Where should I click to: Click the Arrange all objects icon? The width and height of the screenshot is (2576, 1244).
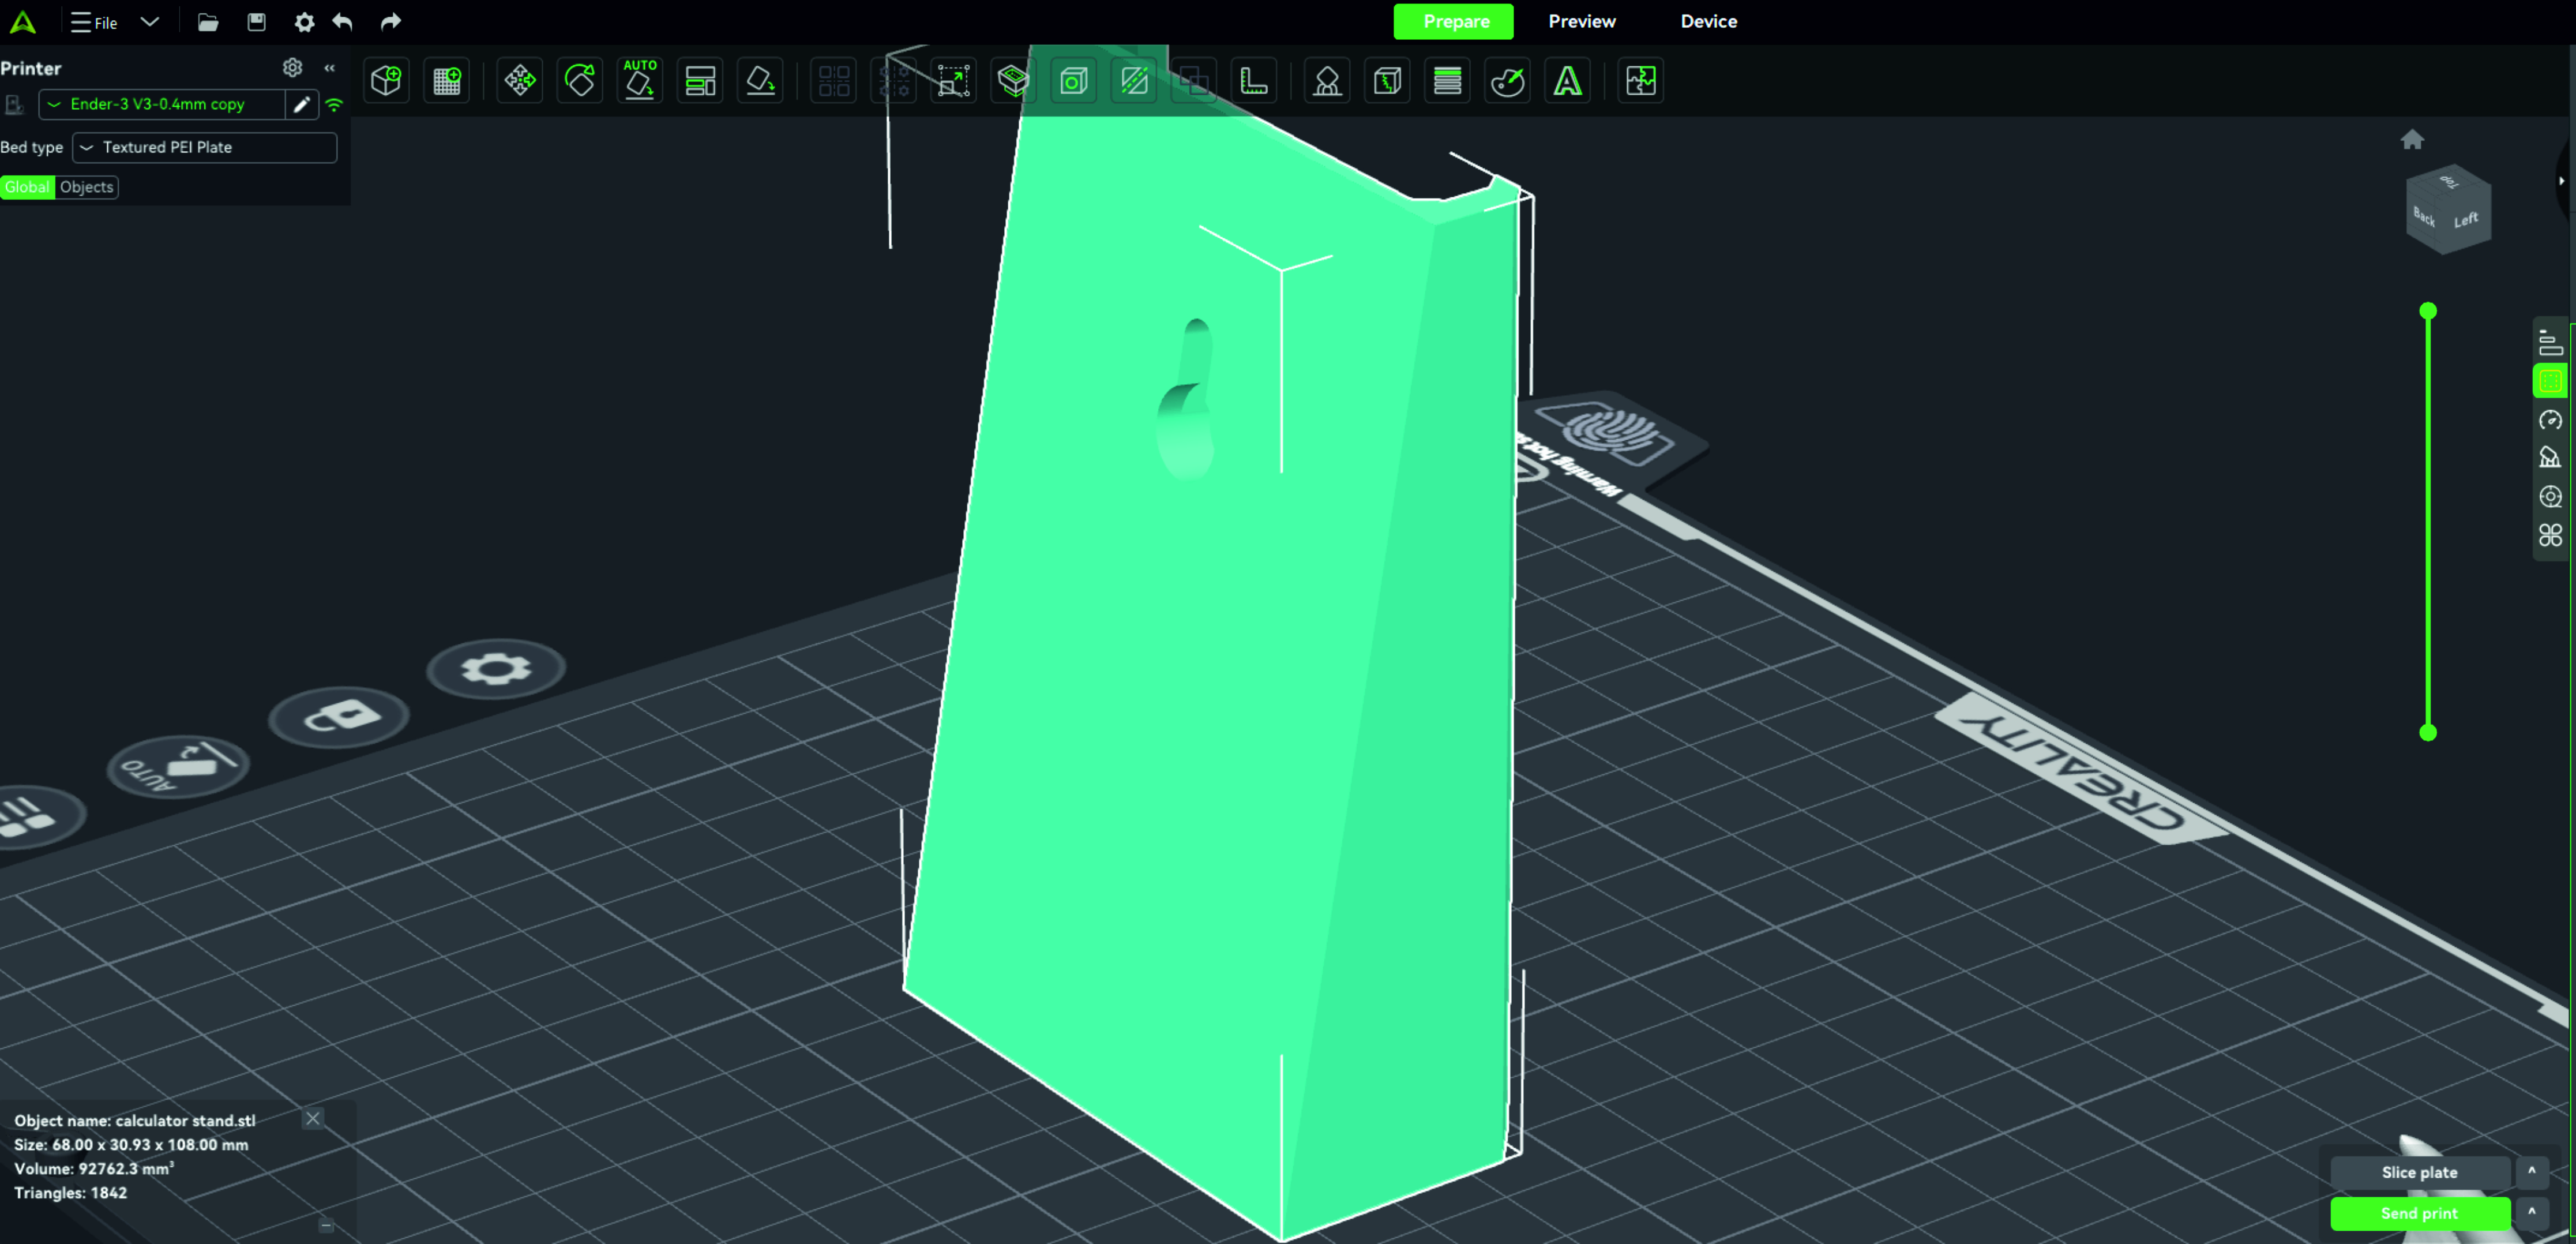pos(700,80)
